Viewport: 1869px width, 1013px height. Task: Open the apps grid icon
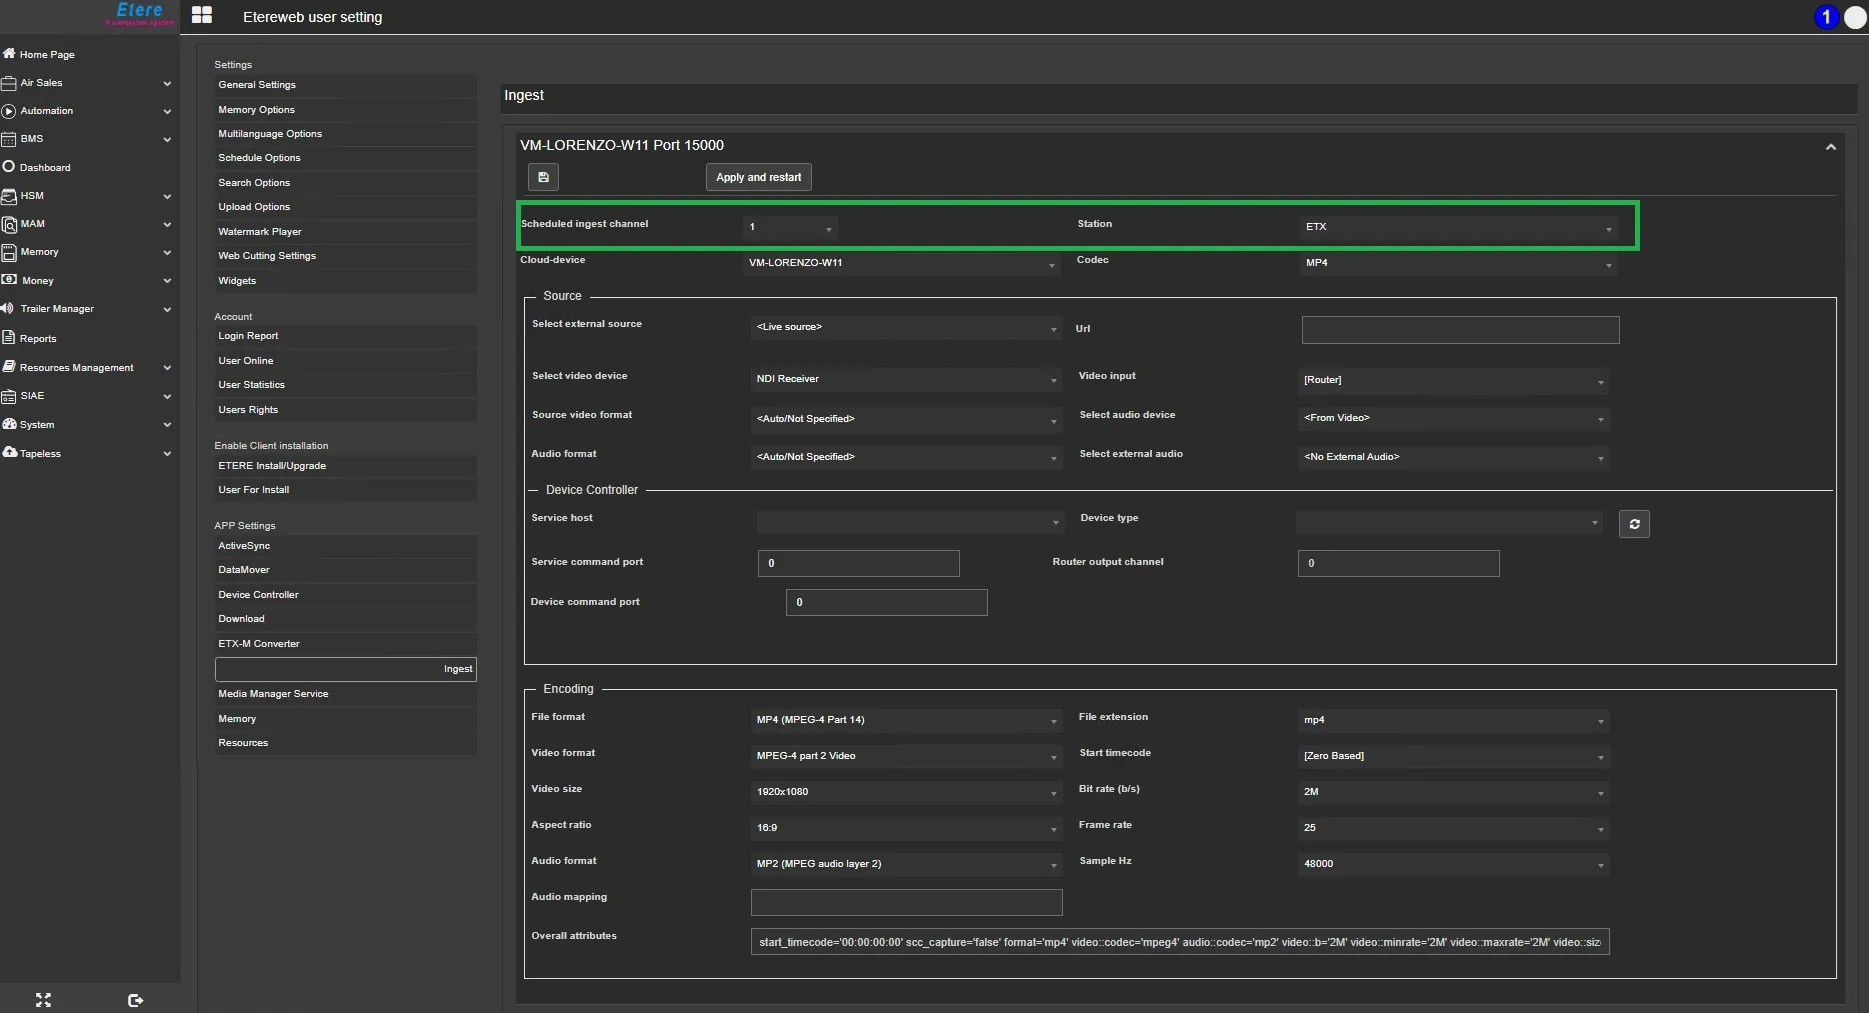[202, 16]
